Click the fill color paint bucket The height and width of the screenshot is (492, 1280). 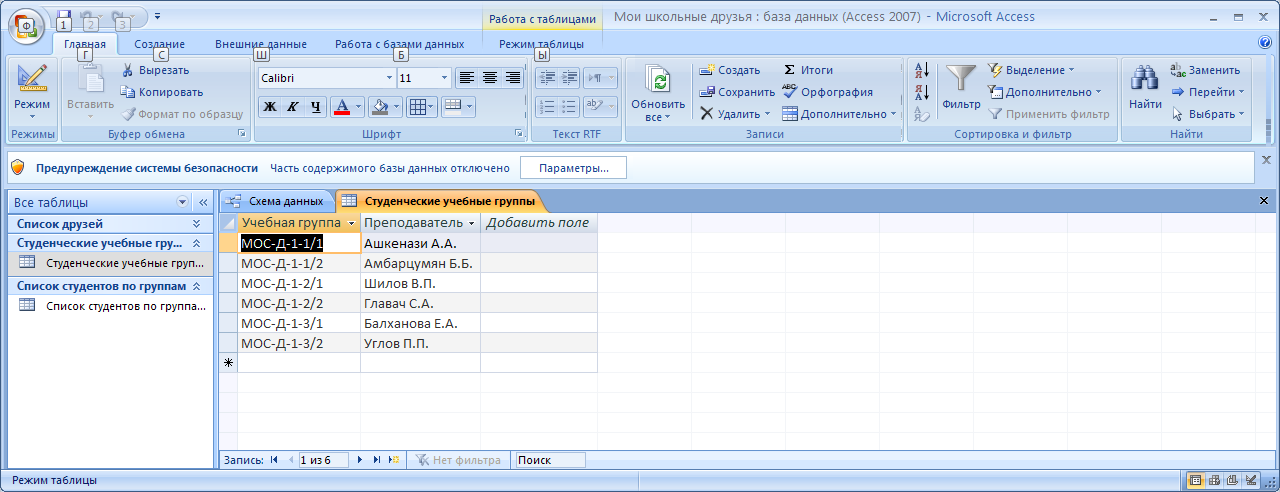379,107
